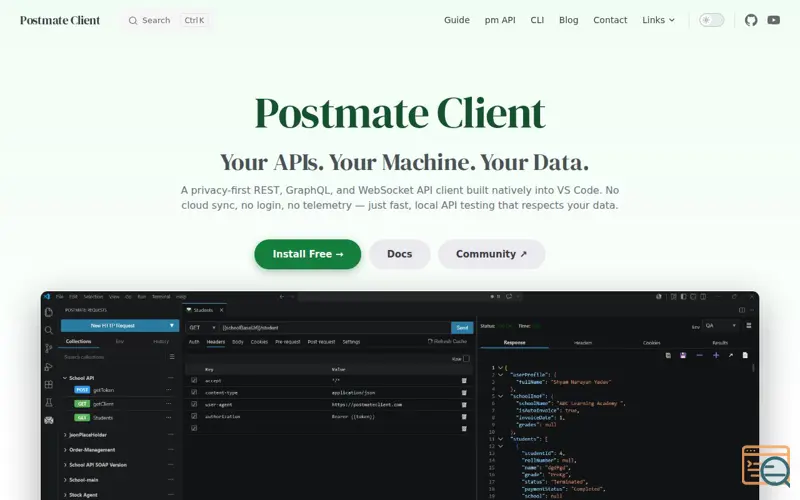The image size is (800, 500).
Task: Uncheck the user-agent header checkbox
Action: tap(194, 404)
